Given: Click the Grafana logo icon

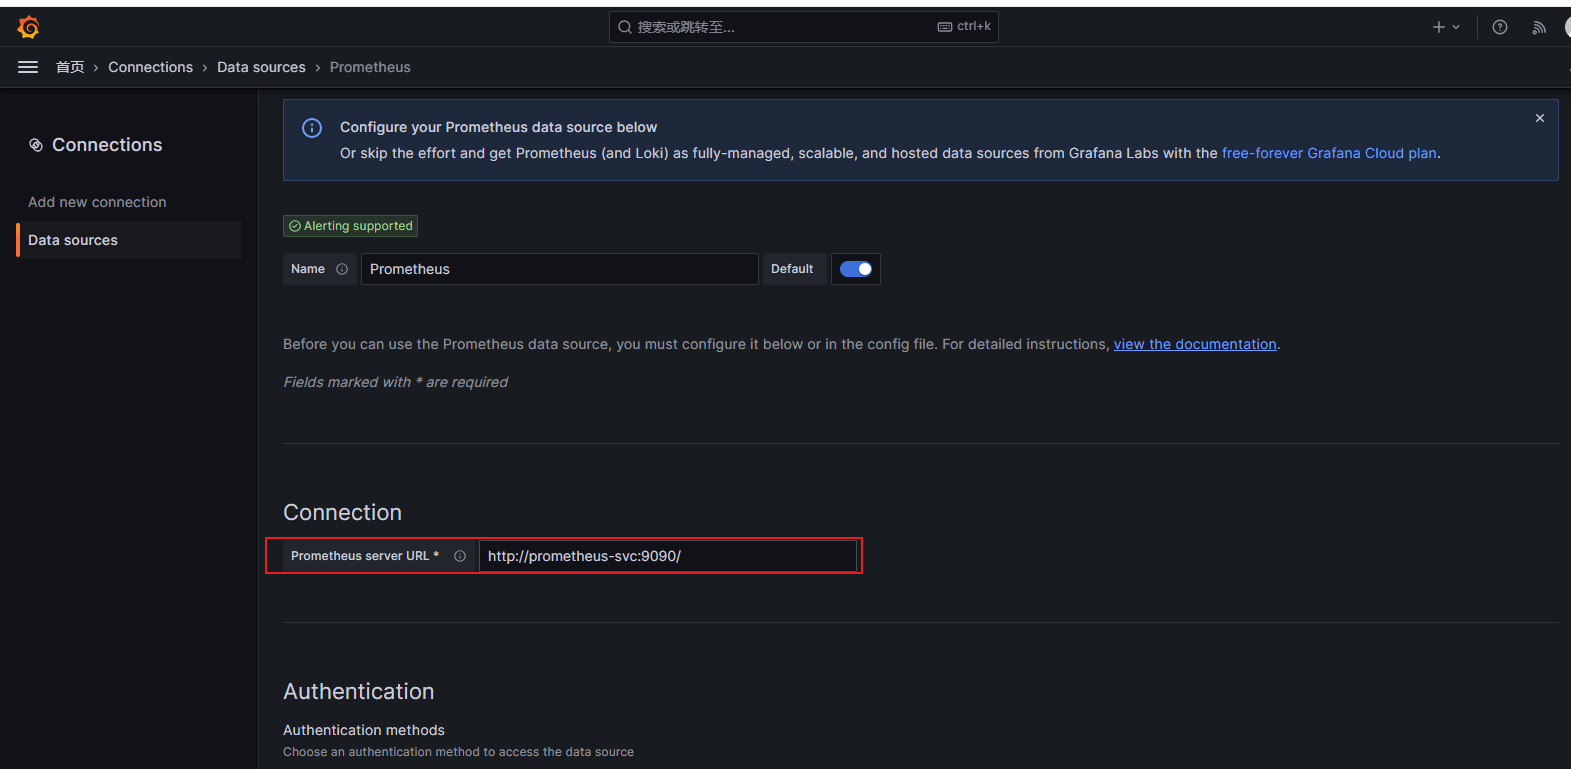Looking at the screenshot, I should click(x=28, y=27).
